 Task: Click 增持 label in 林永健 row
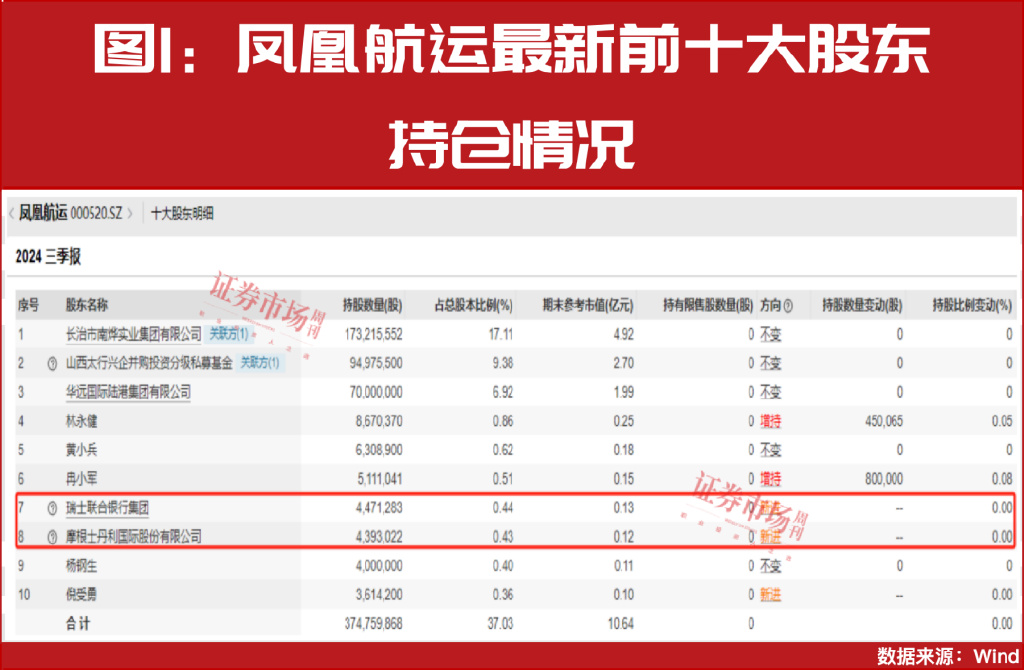(x=771, y=421)
